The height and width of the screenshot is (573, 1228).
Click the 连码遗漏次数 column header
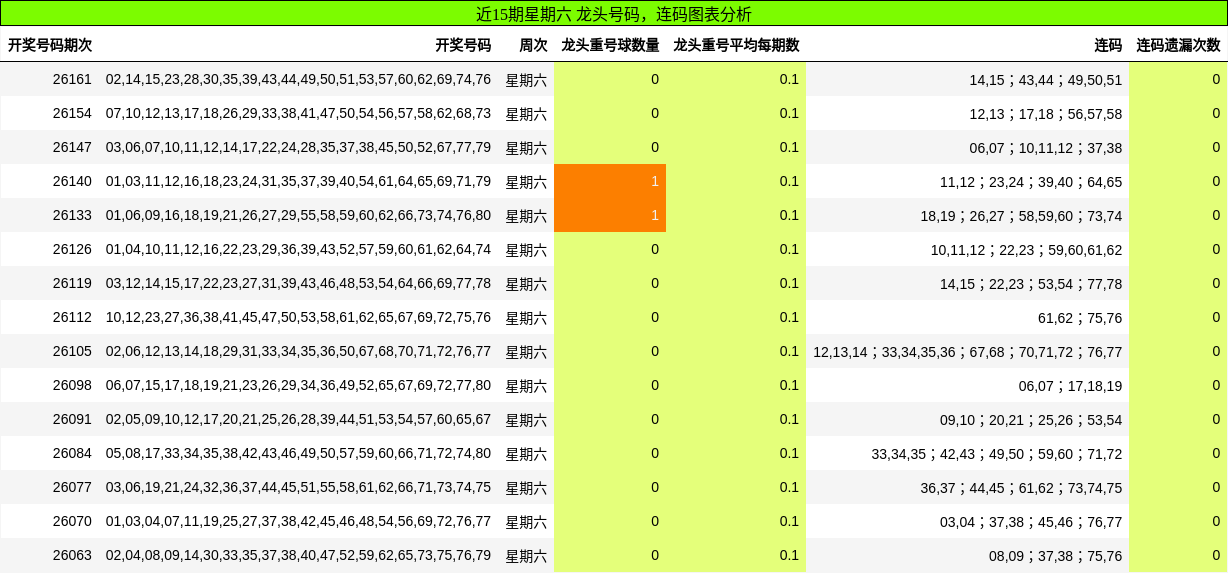tap(1178, 45)
